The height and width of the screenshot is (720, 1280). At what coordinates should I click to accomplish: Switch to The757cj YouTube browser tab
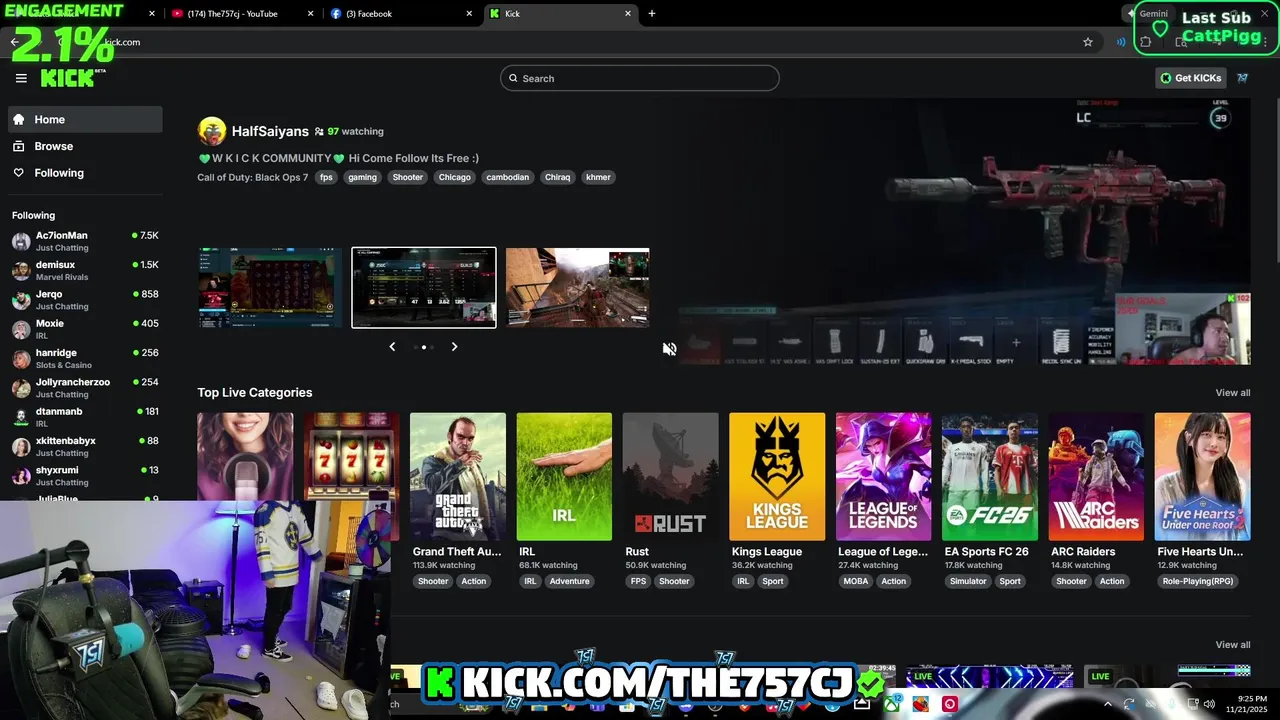tap(240, 14)
